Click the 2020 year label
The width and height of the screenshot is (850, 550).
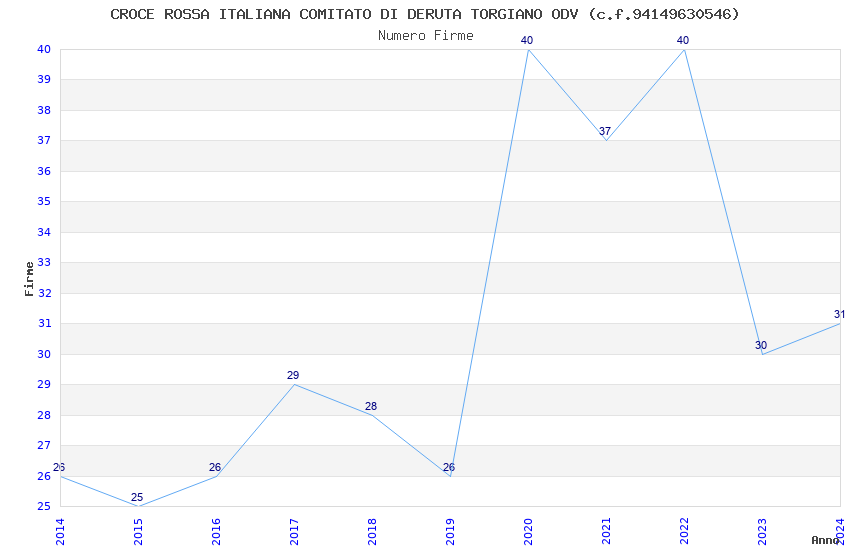click(x=529, y=532)
